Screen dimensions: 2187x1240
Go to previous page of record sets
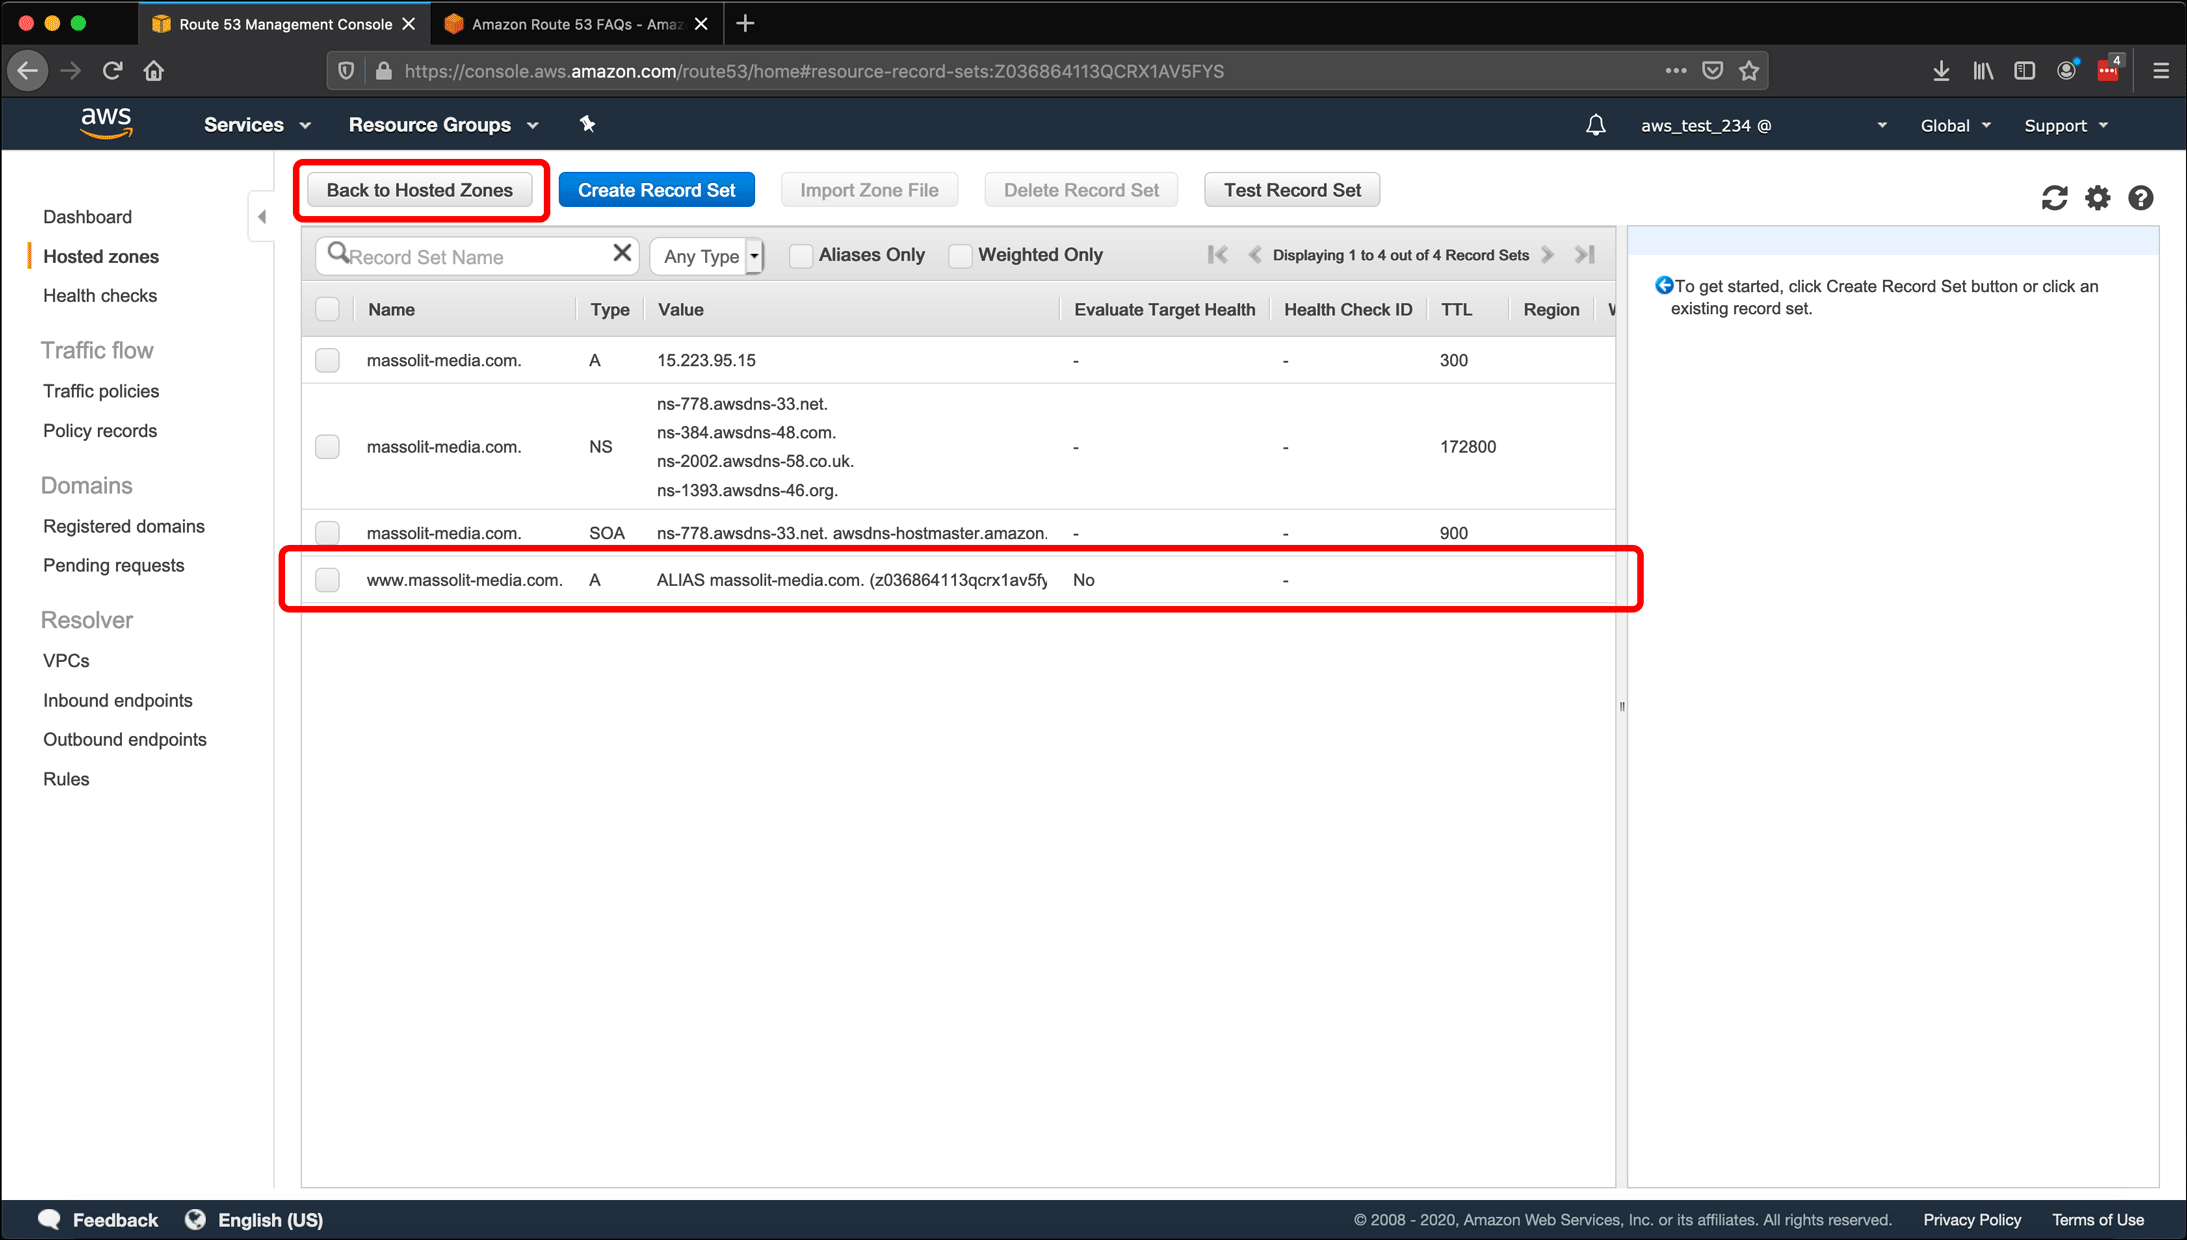point(1255,254)
